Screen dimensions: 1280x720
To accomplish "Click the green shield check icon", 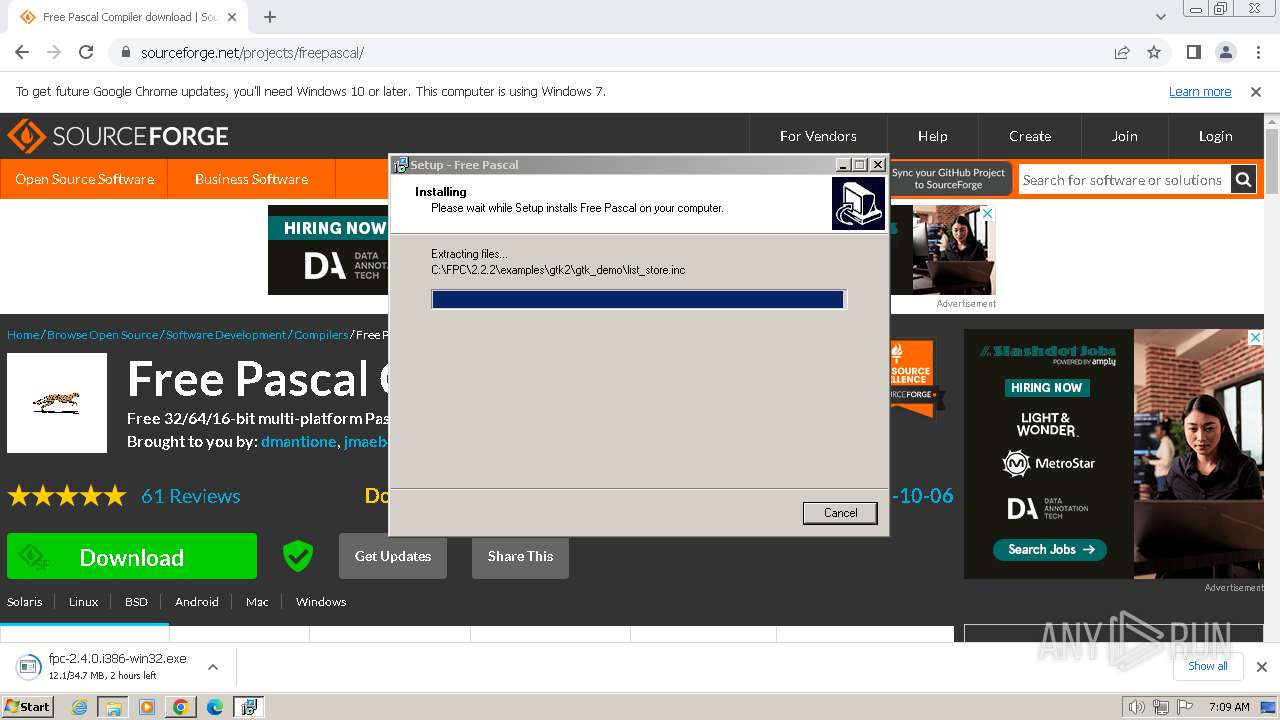I will 297,556.
